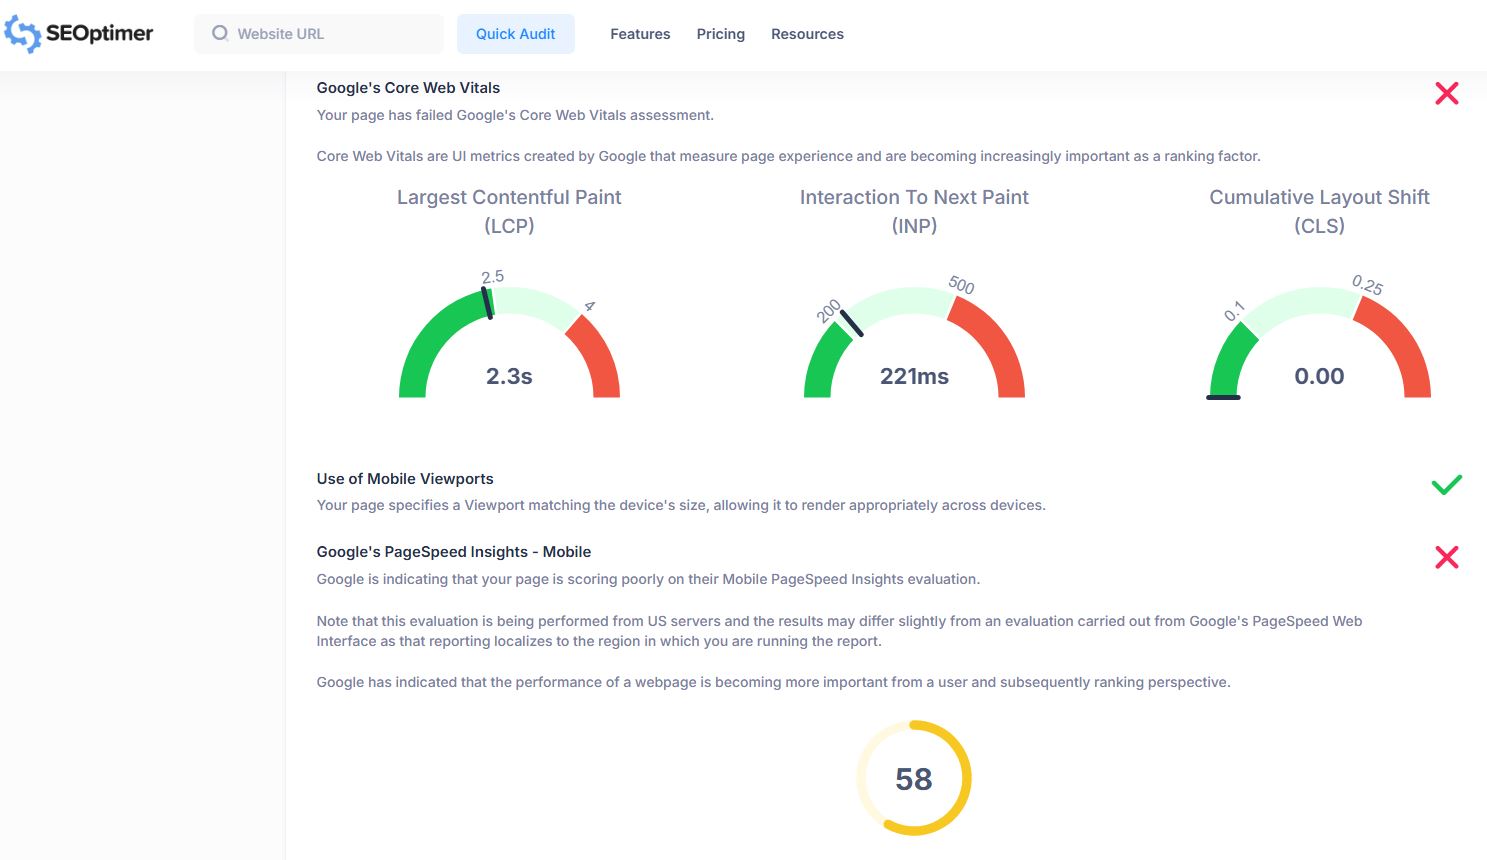Click the PageSpeed score circle showing 58
The height and width of the screenshot is (860, 1487).
(914, 778)
